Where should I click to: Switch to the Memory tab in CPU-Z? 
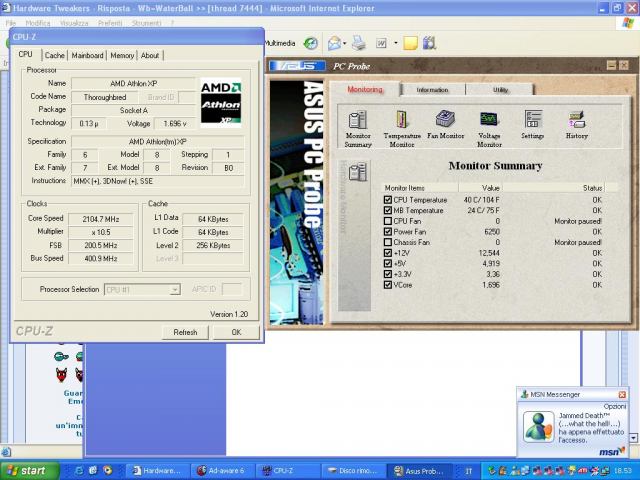point(122,55)
